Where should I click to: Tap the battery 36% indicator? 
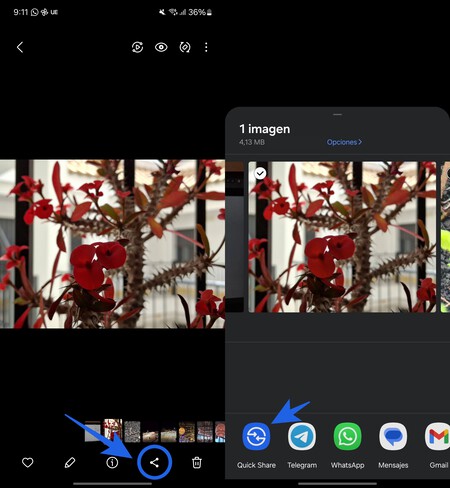pyautogui.click(x=200, y=12)
